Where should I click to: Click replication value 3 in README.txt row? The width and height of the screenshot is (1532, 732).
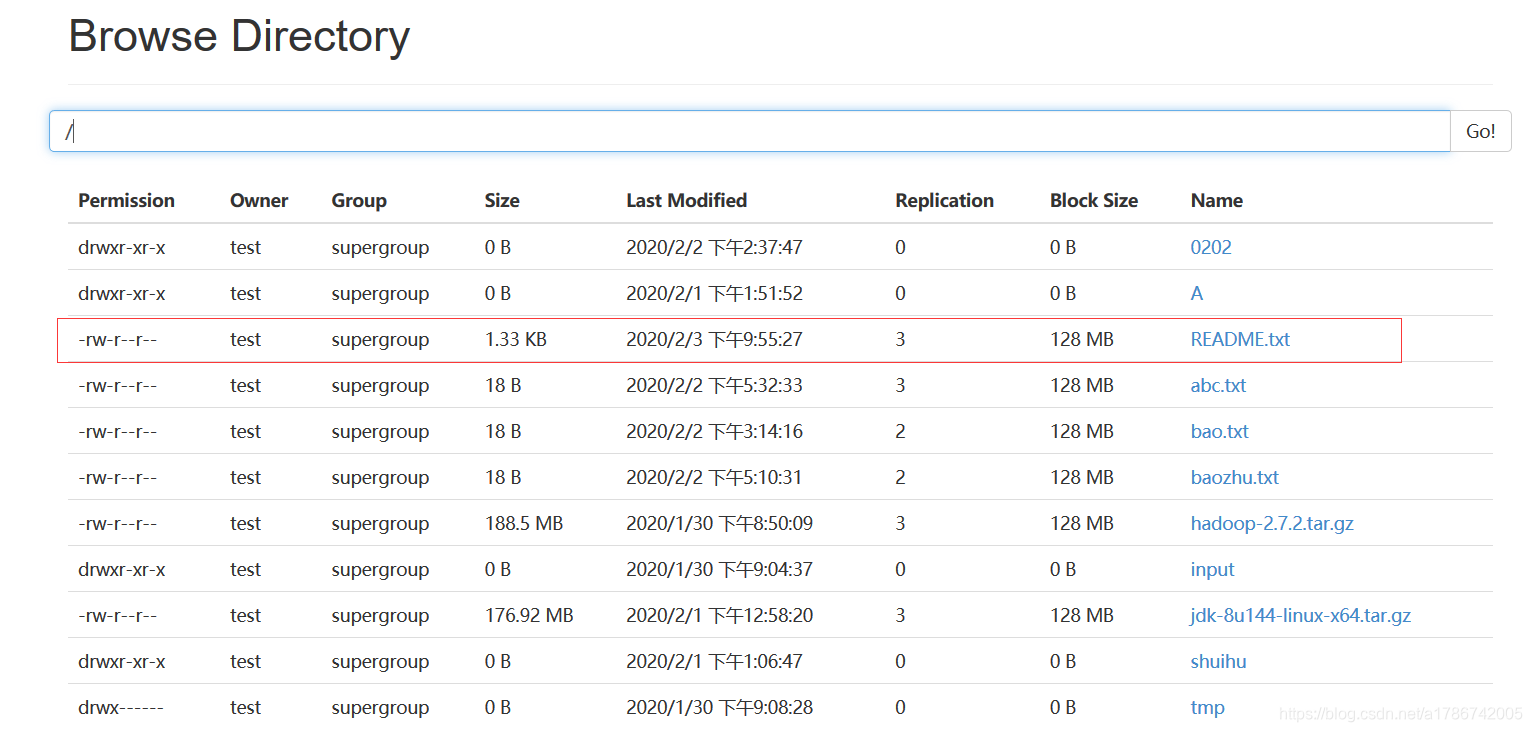pos(900,339)
